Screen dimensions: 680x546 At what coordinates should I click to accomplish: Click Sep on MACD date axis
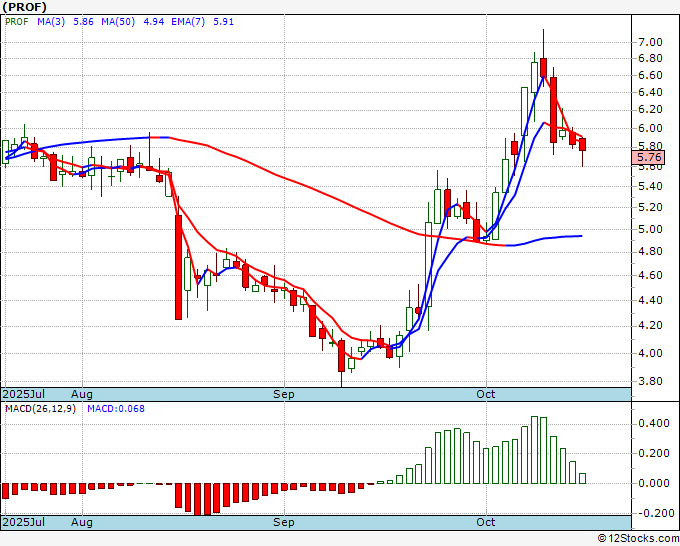pos(284,522)
